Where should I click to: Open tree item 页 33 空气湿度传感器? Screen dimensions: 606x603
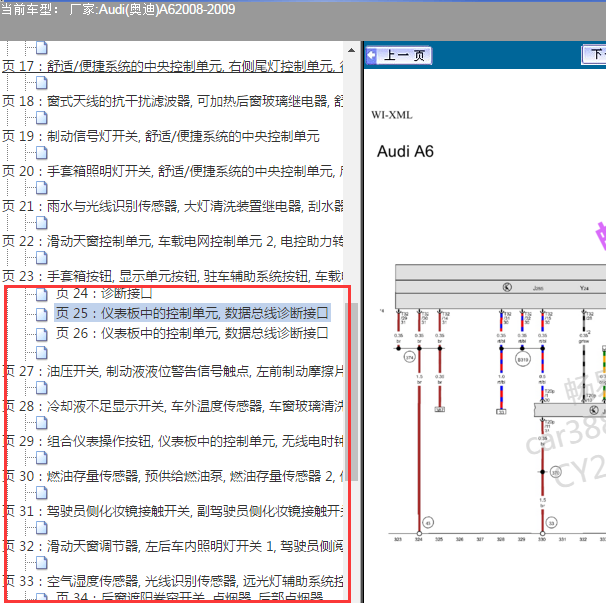tap(172, 581)
